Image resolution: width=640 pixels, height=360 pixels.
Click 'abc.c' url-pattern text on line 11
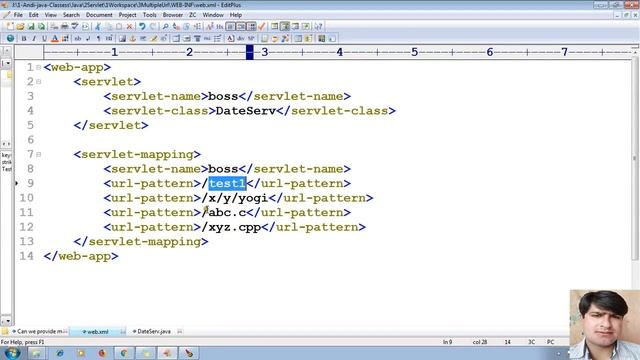[227, 212]
